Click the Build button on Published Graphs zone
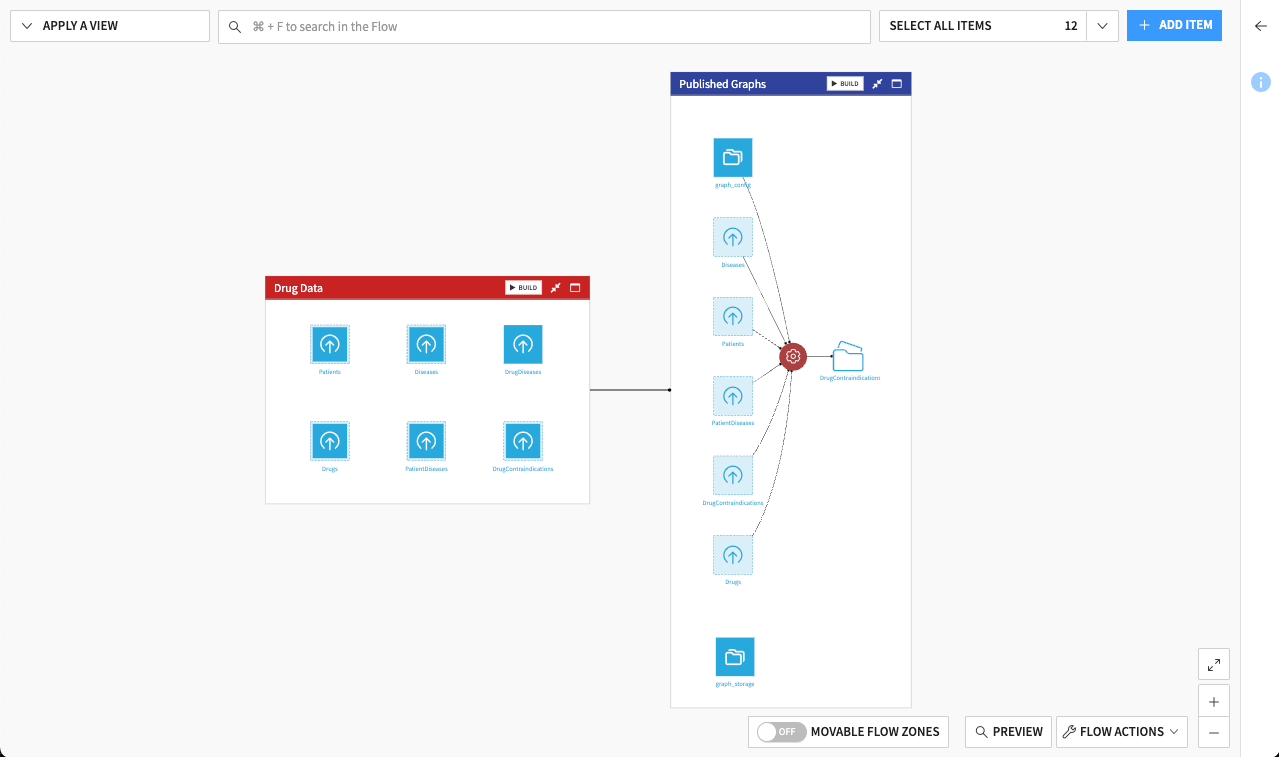The width and height of the screenshot is (1279, 757). pos(843,84)
